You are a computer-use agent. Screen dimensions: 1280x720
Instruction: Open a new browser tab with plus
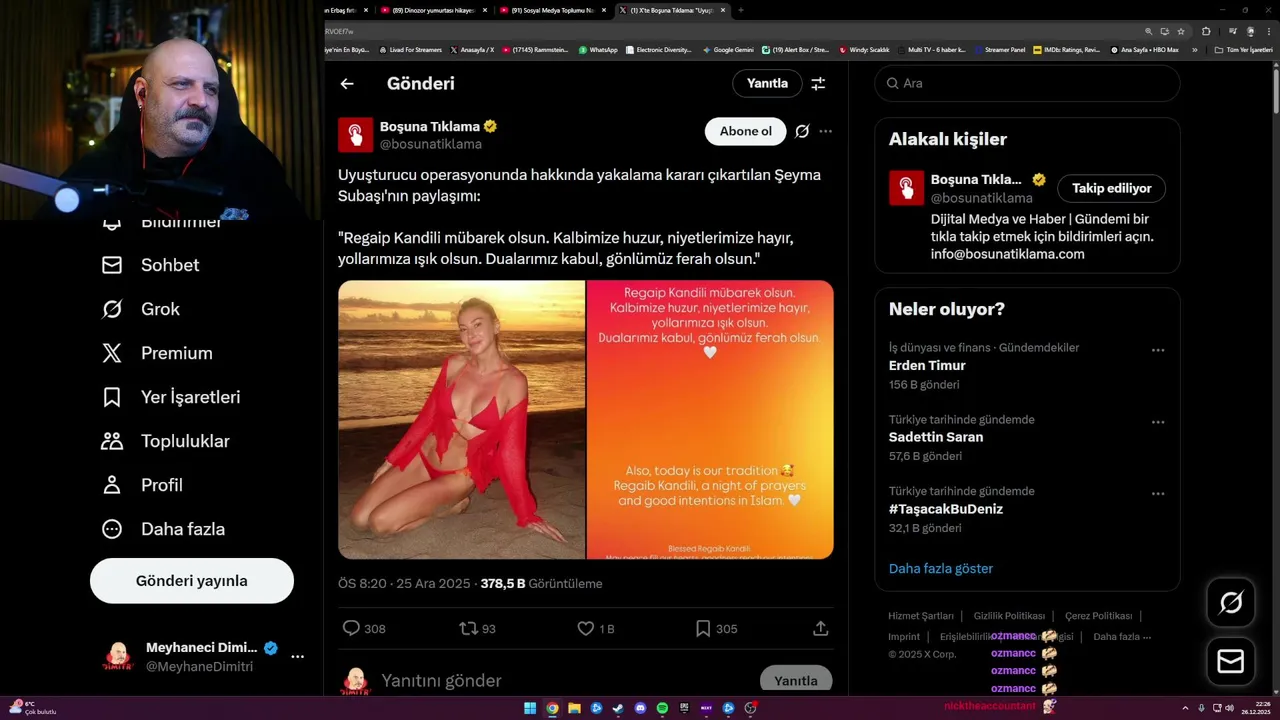(741, 10)
